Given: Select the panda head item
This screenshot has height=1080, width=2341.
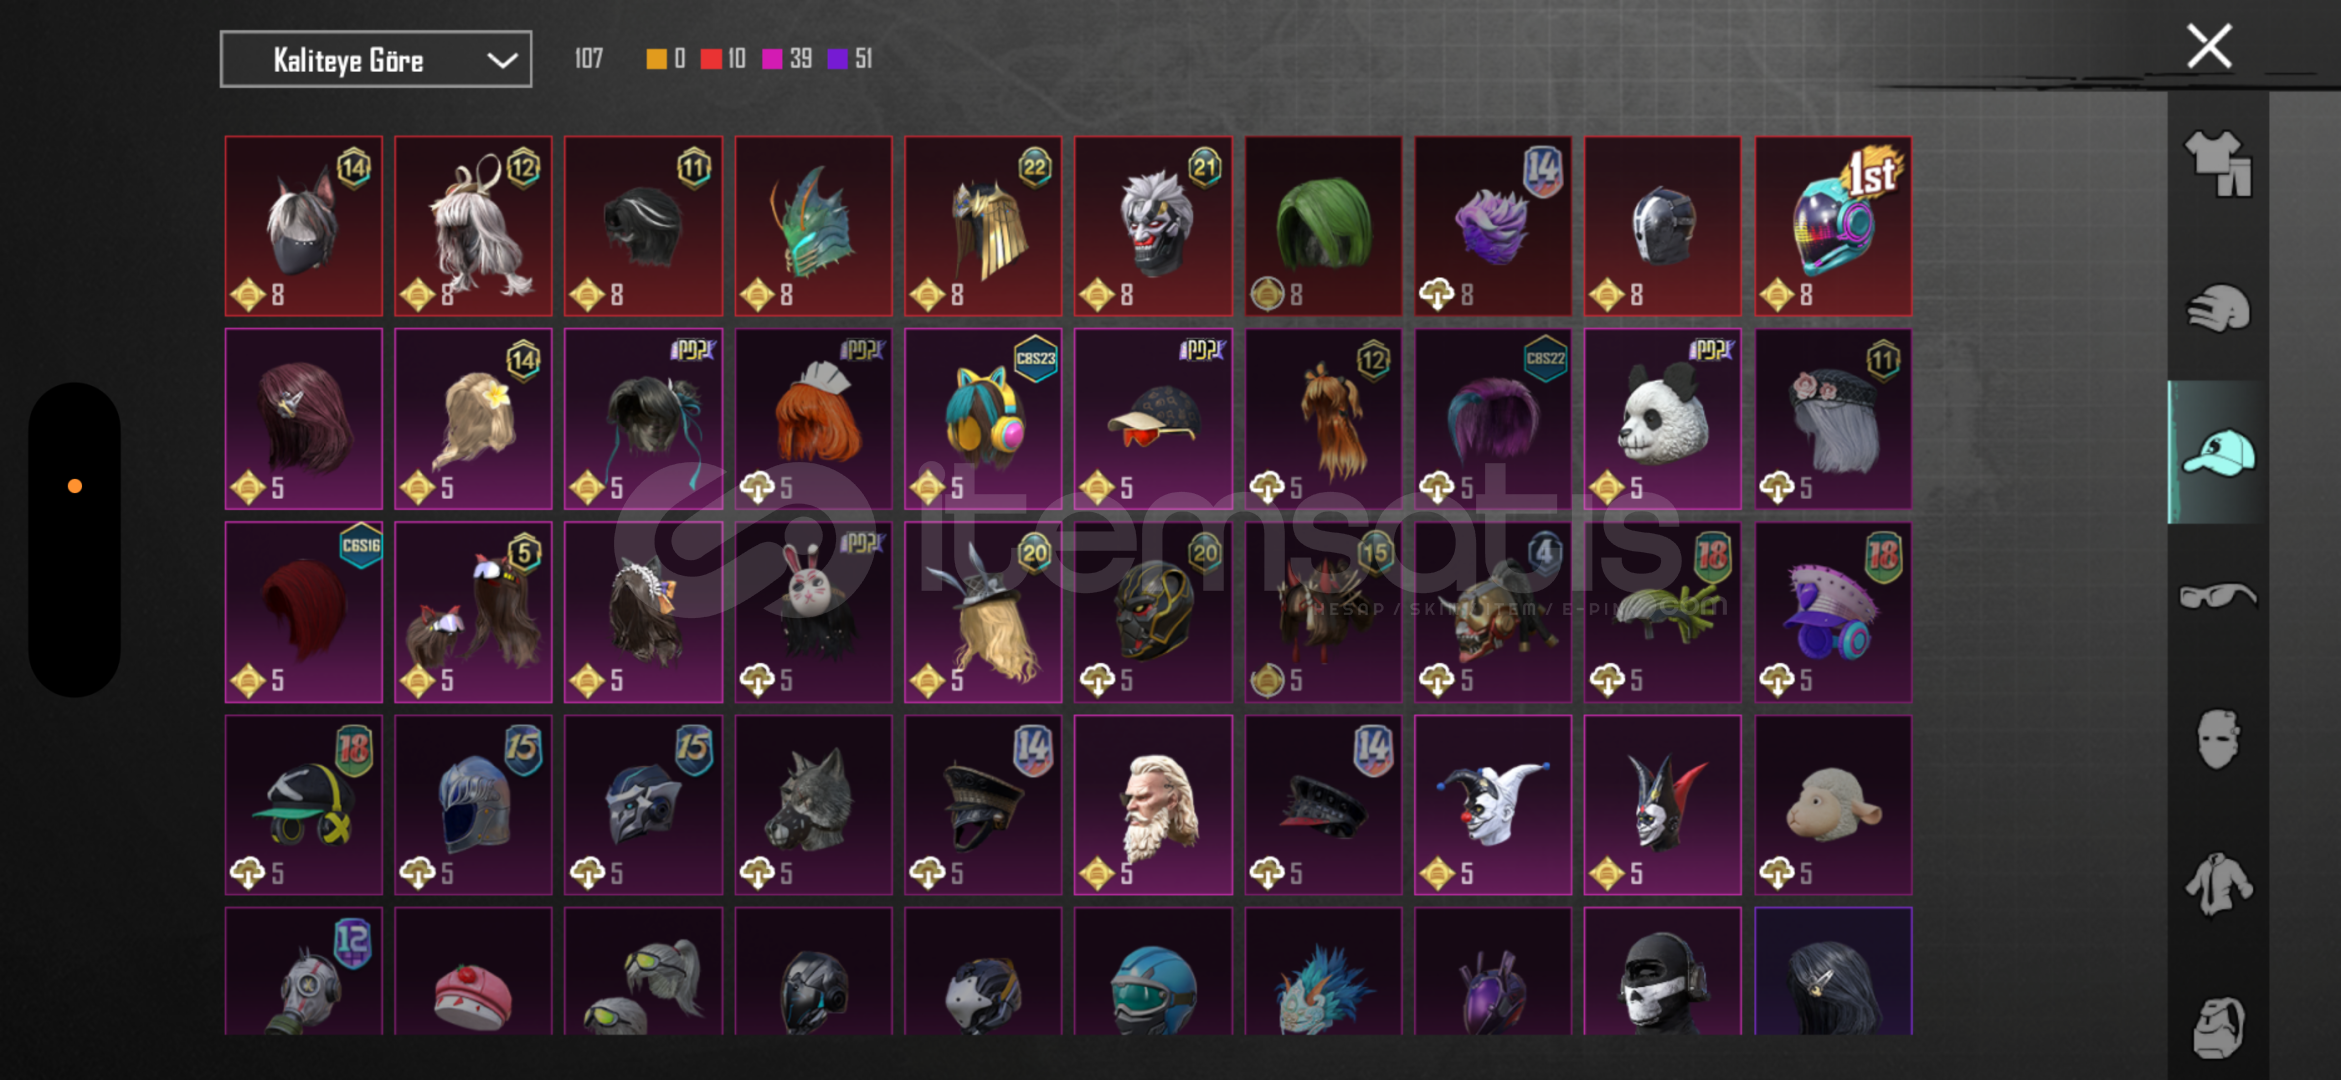Looking at the screenshot, I should click(x=1663, y=419).
